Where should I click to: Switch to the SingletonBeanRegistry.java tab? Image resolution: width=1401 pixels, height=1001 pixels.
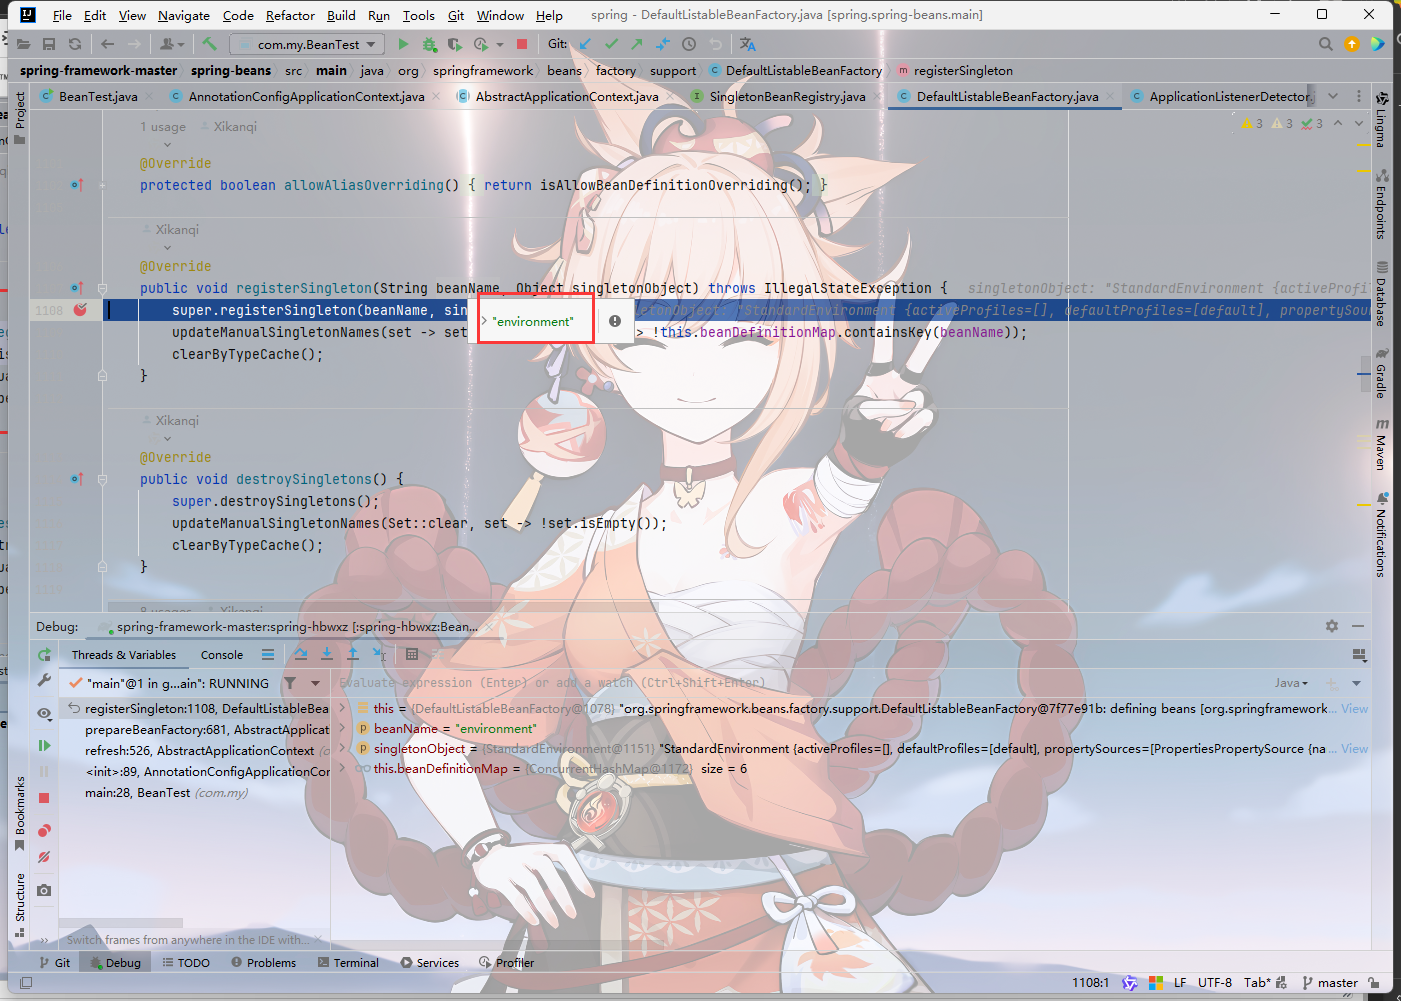pos(787,96)
